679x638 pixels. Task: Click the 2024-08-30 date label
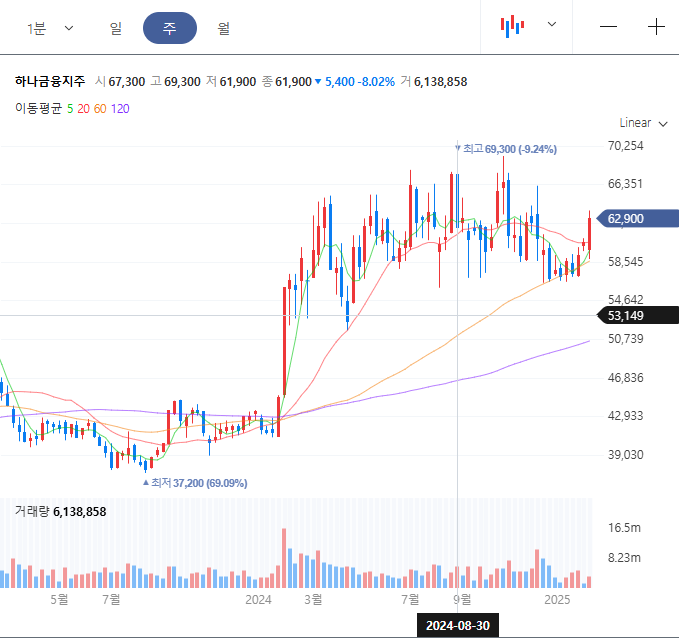click(x=458, y=625)
